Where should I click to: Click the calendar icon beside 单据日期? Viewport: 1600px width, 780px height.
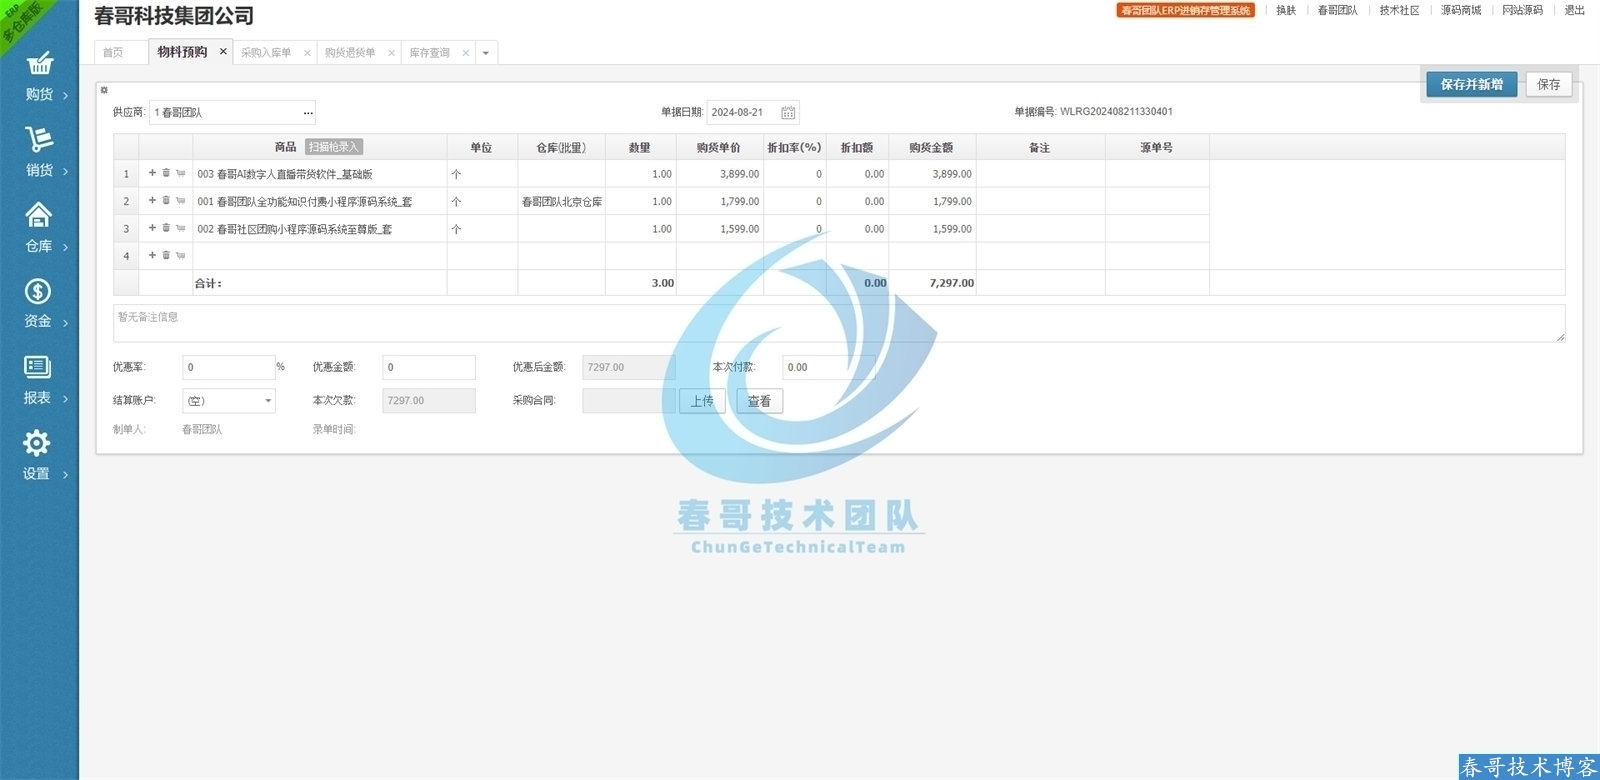click(x=788, y=113)
